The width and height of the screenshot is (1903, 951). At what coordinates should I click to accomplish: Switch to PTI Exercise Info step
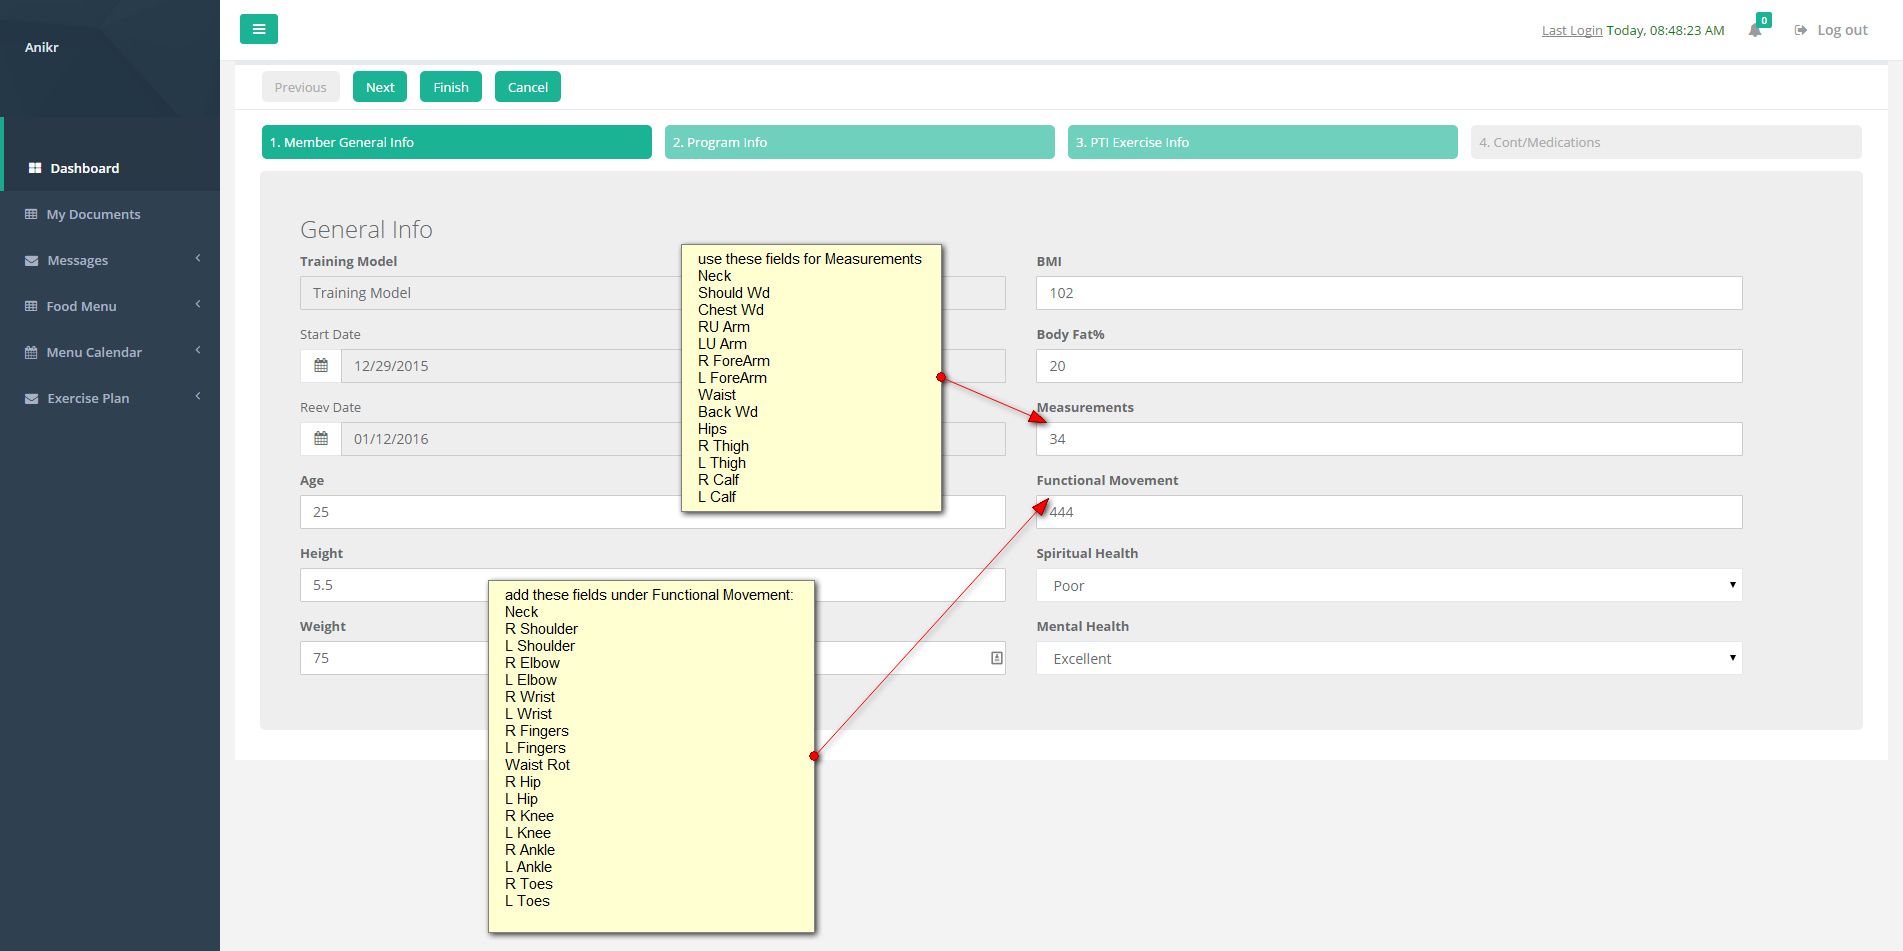point(1263,142)
